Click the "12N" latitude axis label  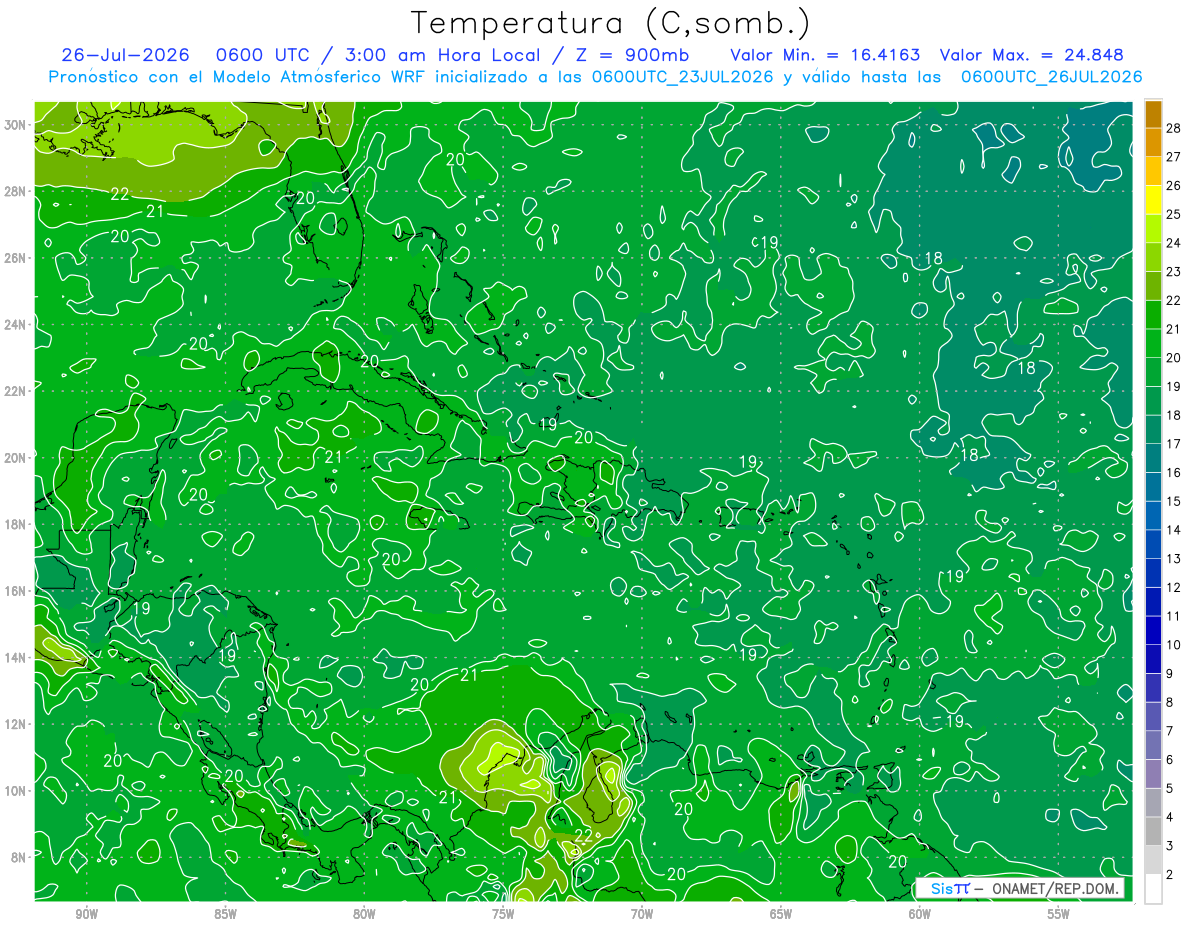[x=17, y=724]
